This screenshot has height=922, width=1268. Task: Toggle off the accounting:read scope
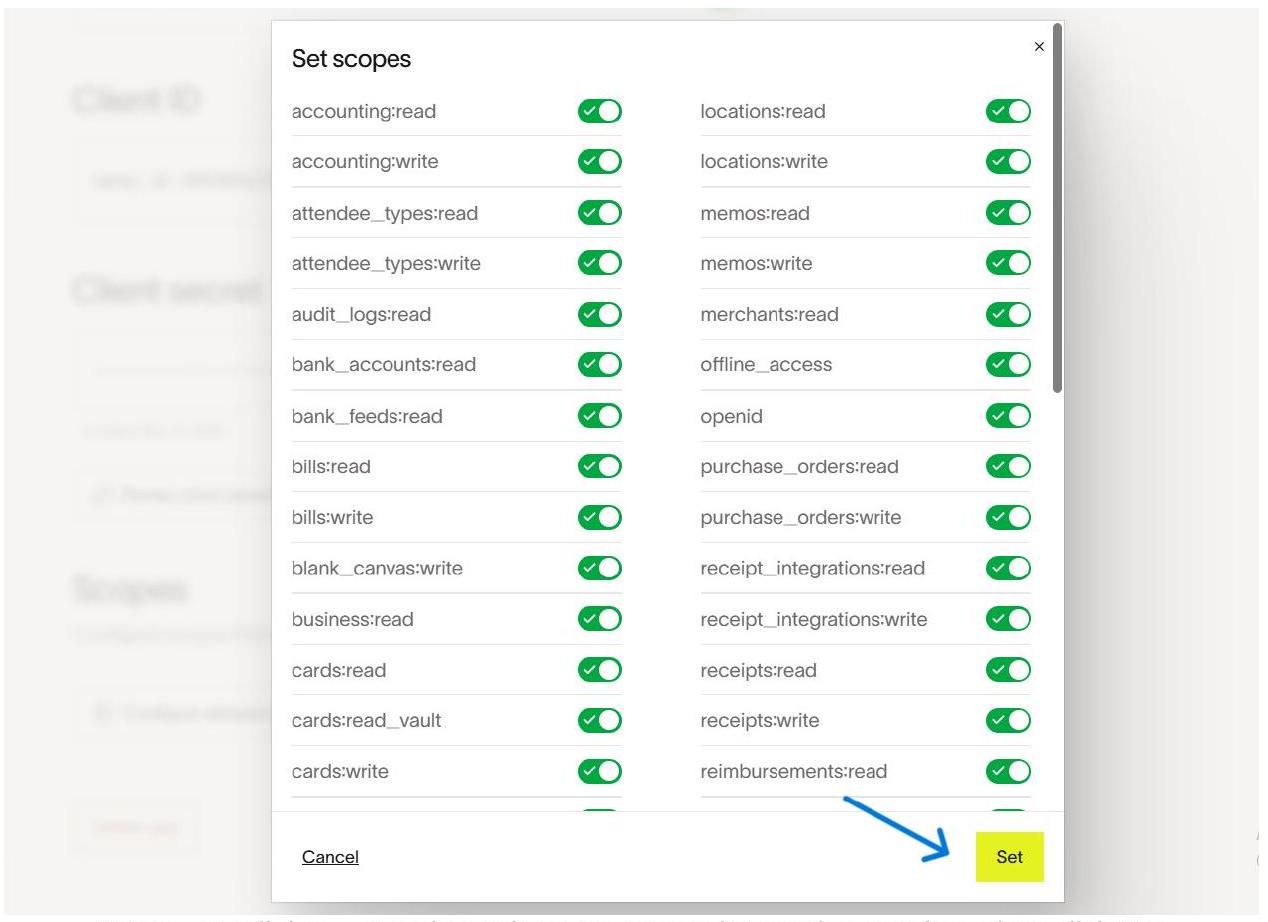600,111
